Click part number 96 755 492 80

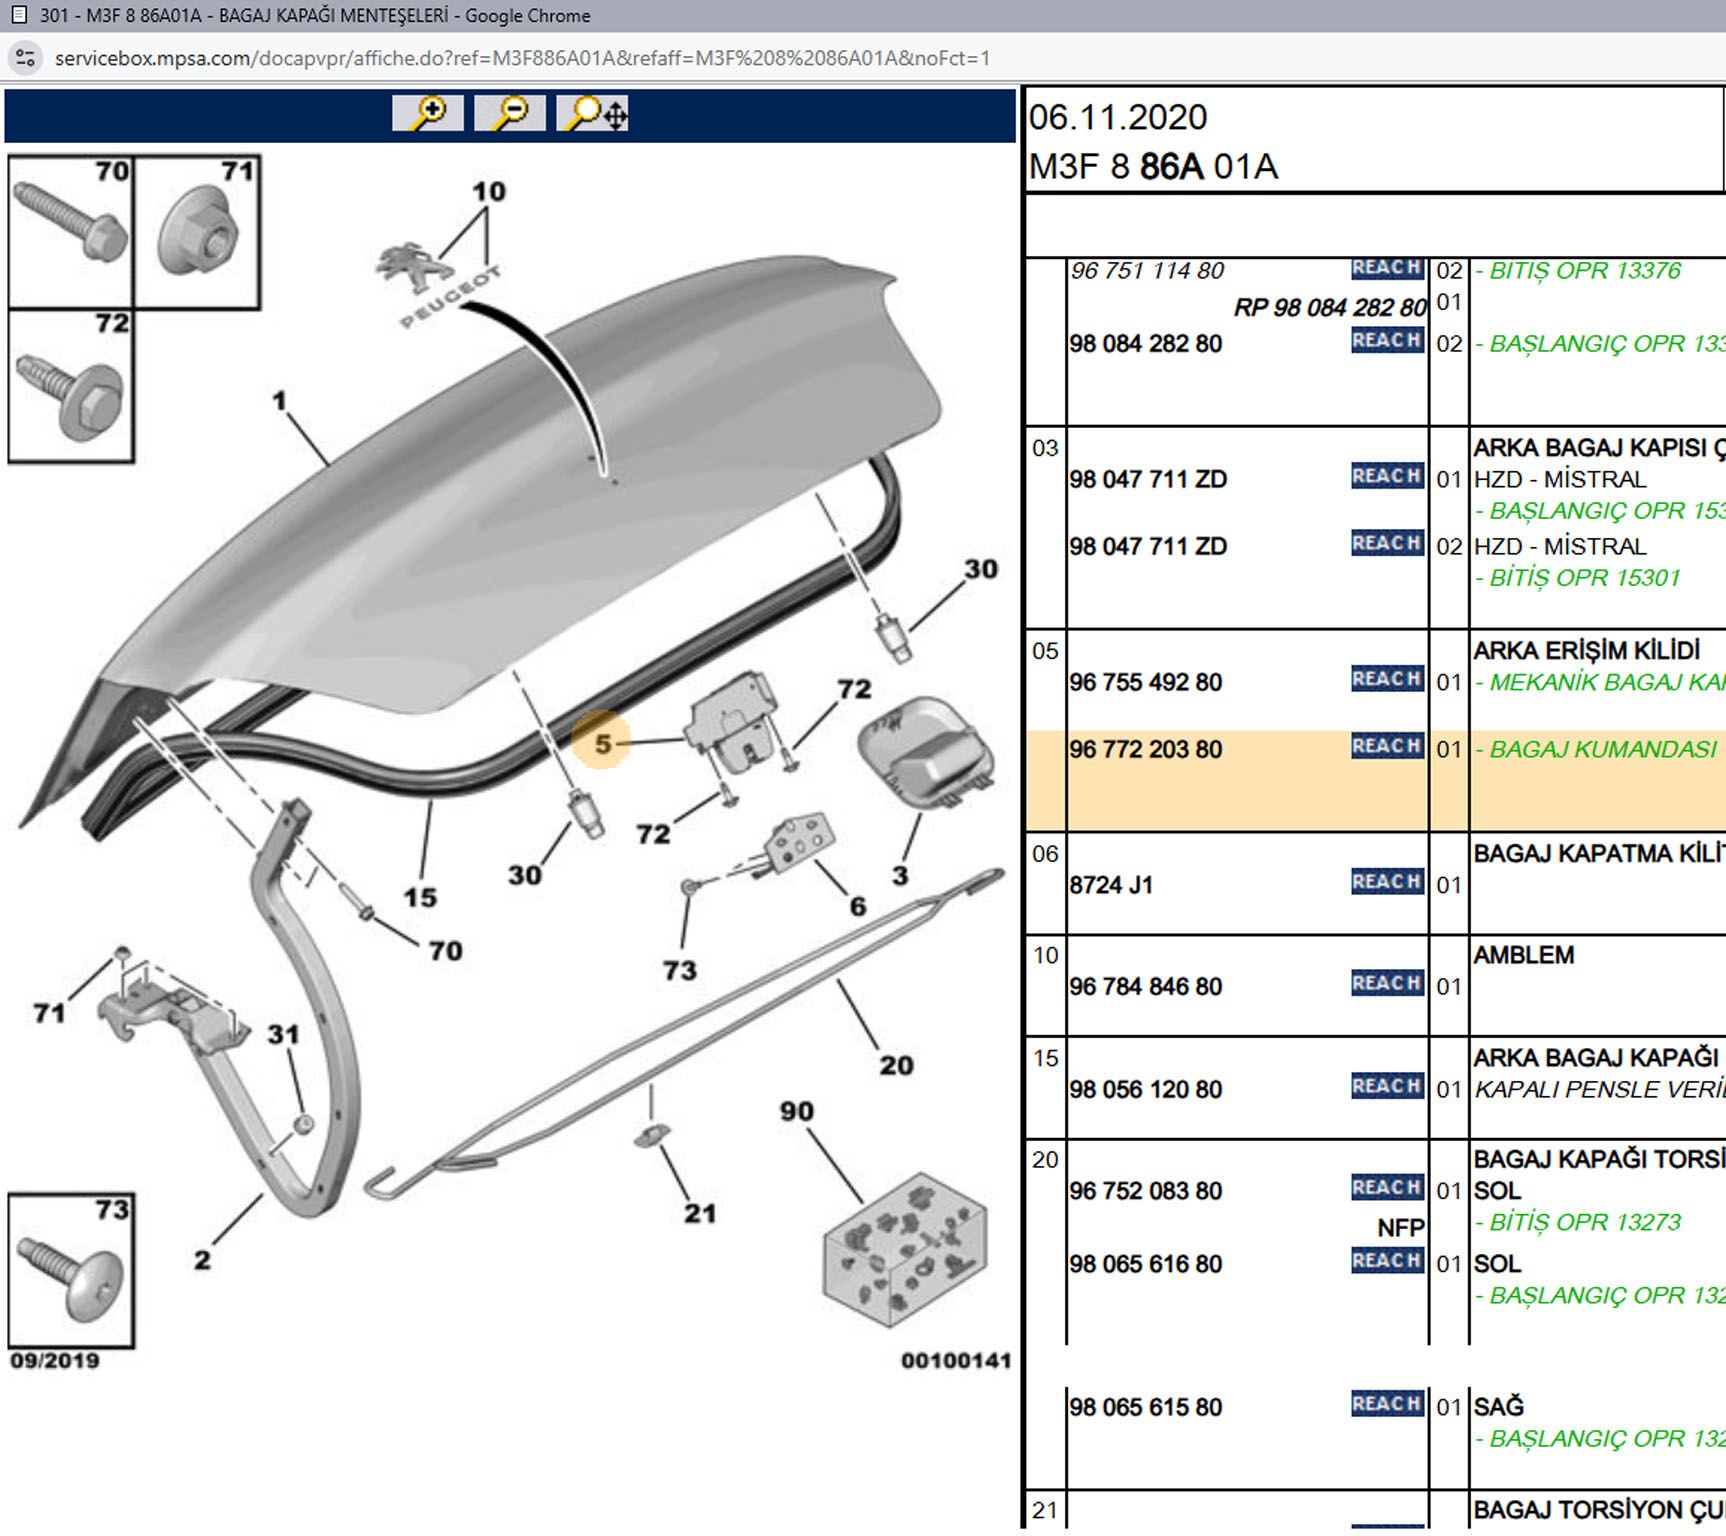[x=1145, y=683]
